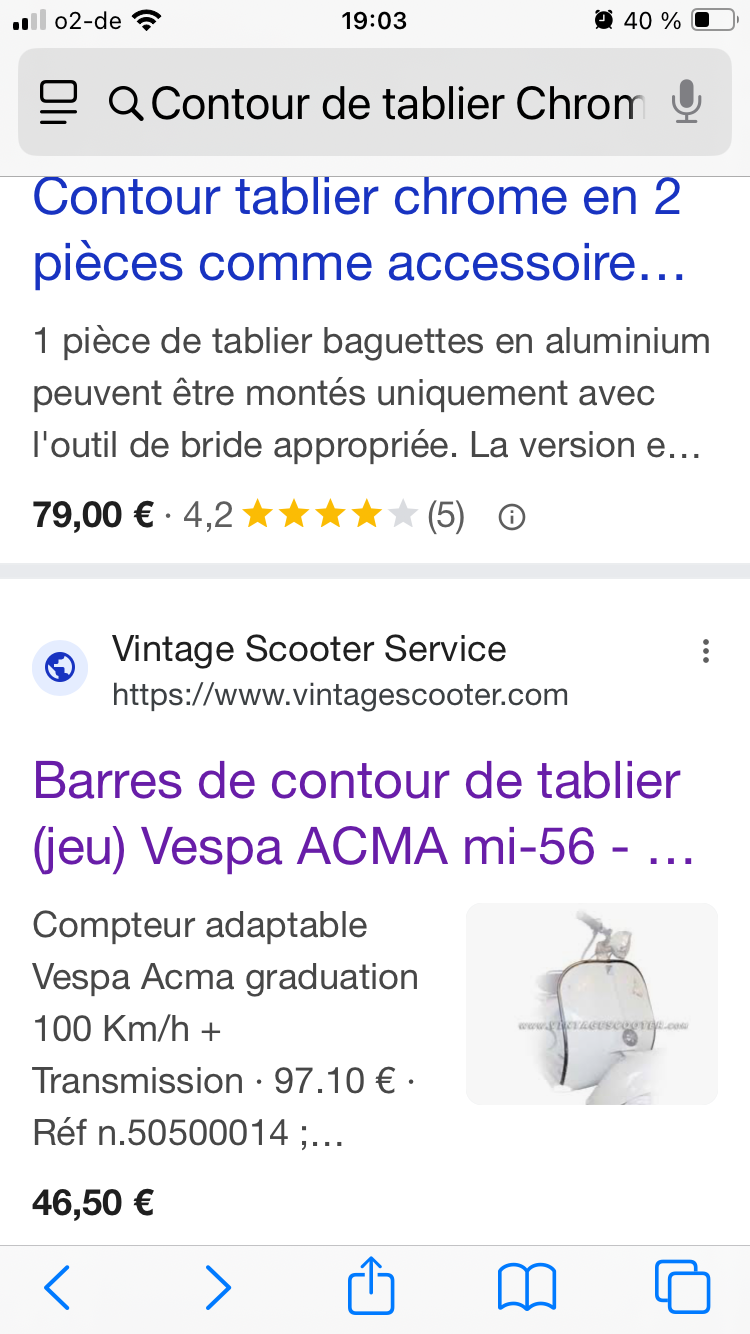Image resolution: width=750 pixels, height=1334 pixels.
Task: Tap the vintagescooter.com URL text
Action: pyautogui.click(x=340, y=694)
